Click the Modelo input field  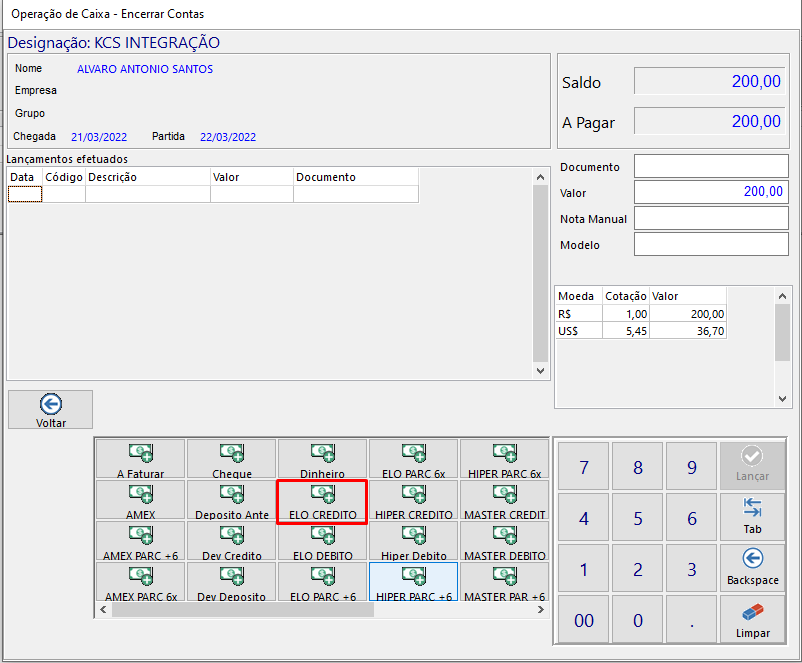click(x=711, y=244)
